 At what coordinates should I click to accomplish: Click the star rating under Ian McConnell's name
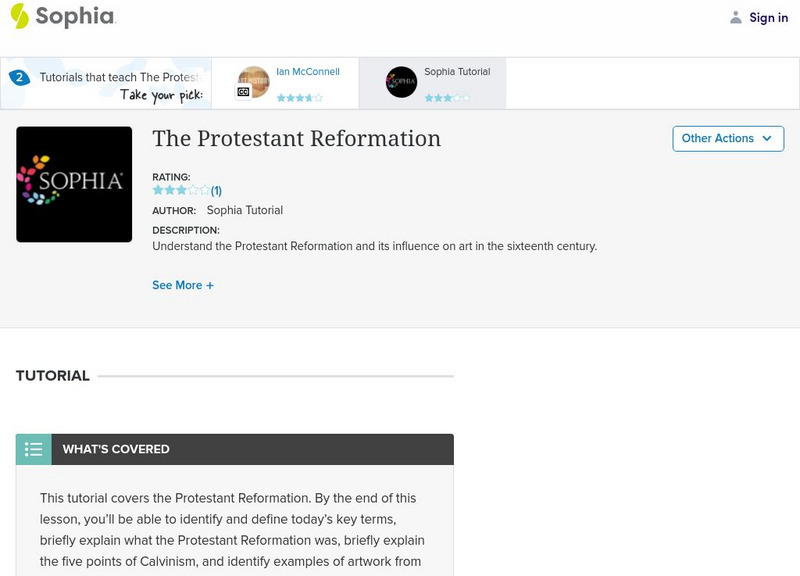[300, 97]
